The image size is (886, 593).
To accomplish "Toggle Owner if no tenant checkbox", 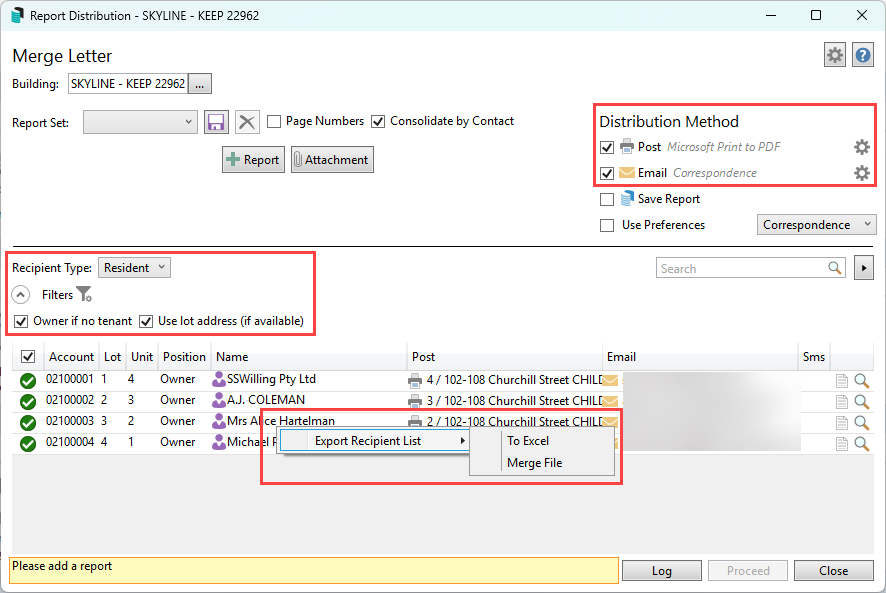I will [21, 322].
